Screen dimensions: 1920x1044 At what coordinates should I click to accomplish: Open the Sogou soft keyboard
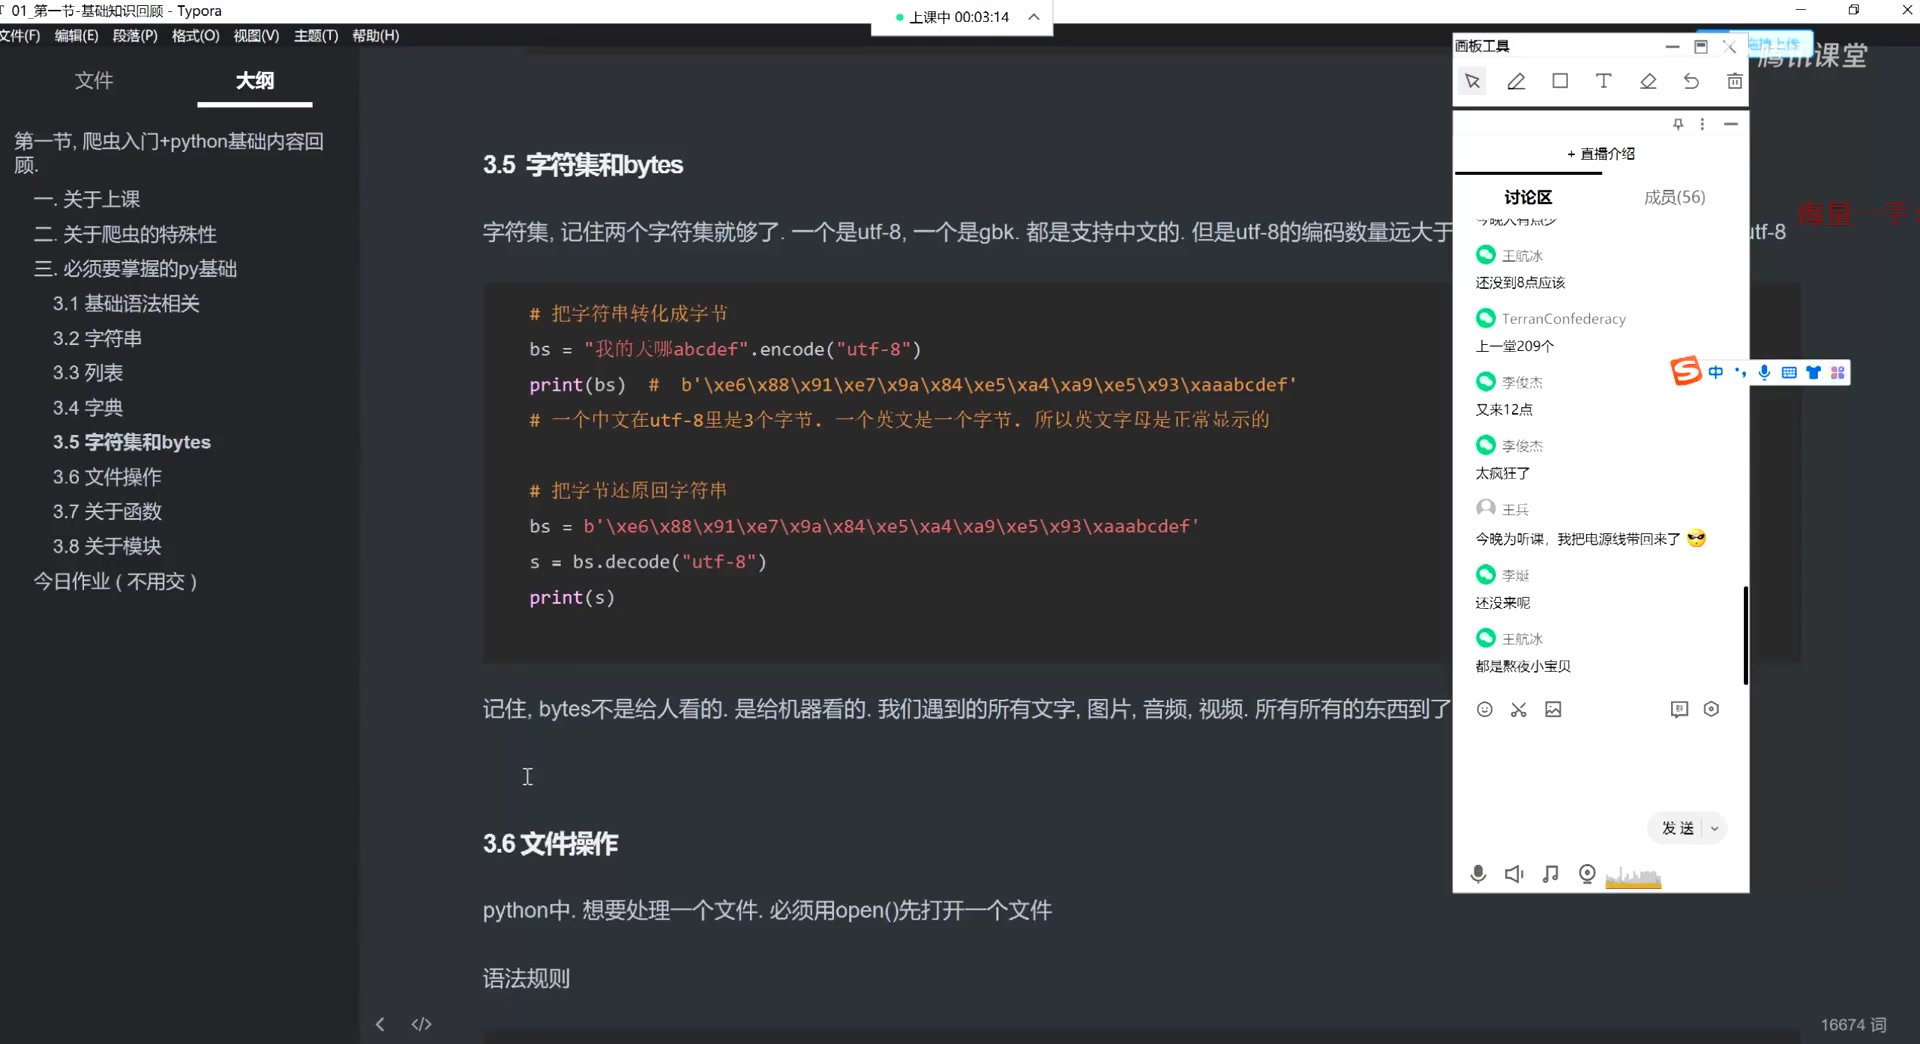click(1789, 372)
